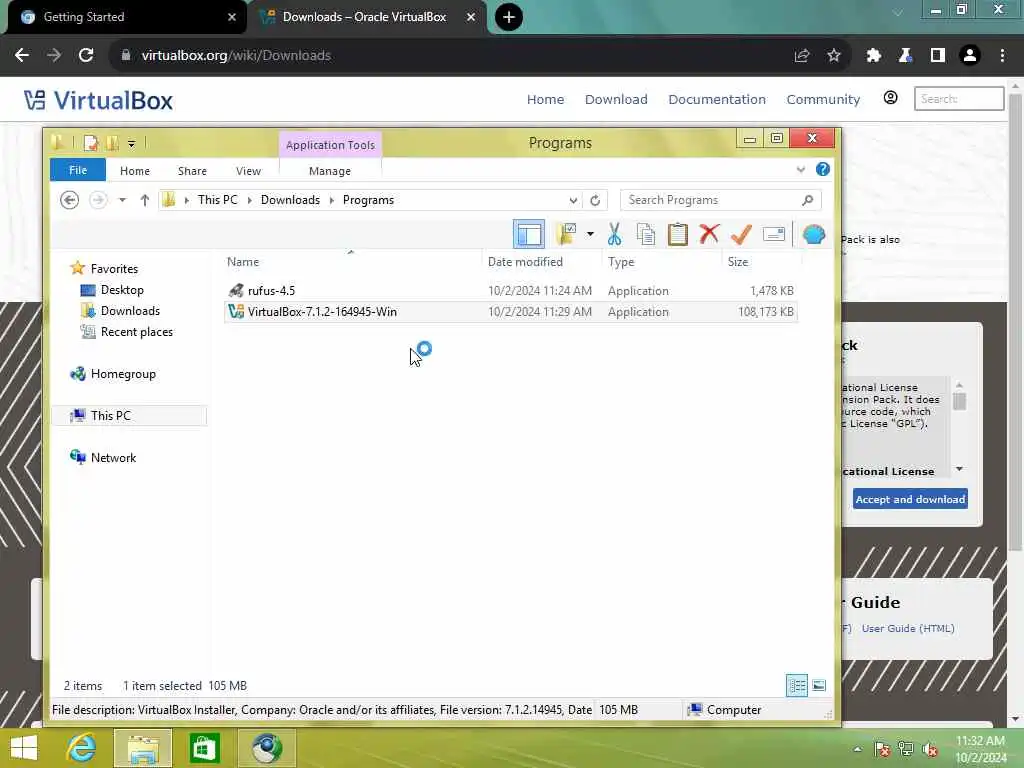Open the arrow menu beside folder options

coord(590,234)
